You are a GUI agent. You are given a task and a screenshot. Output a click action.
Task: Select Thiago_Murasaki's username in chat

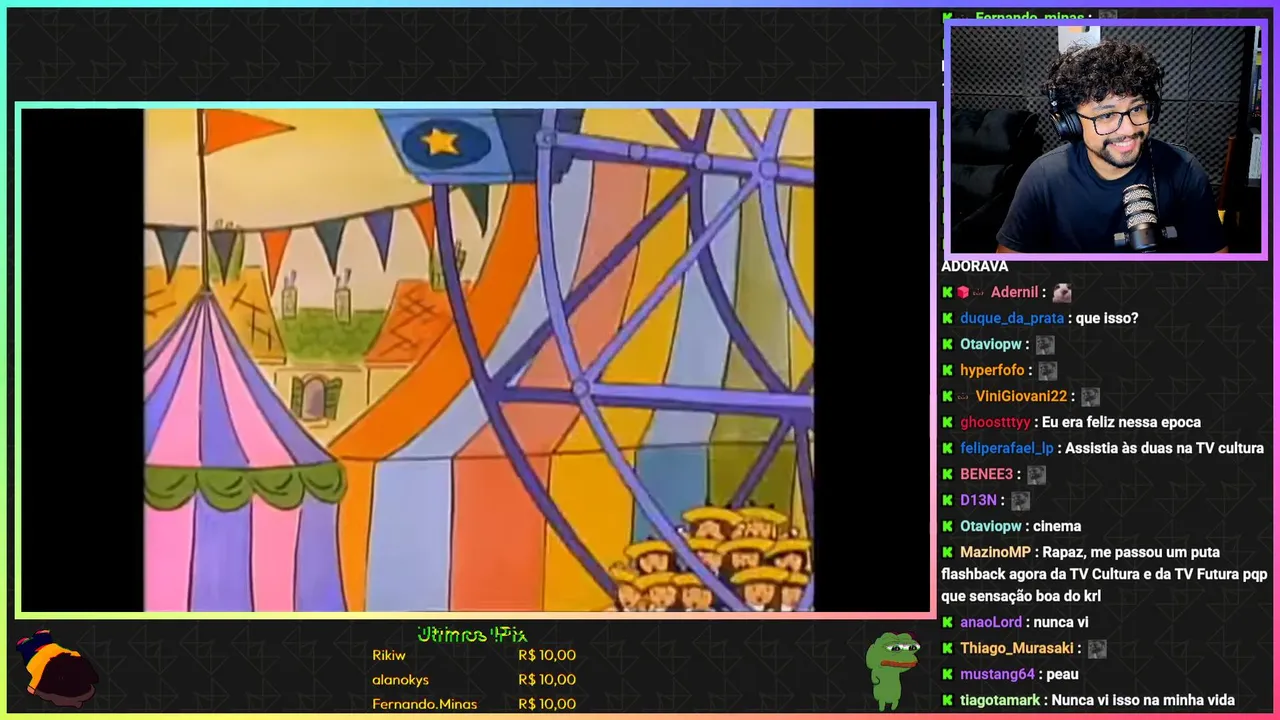(x=1017, y=648)
